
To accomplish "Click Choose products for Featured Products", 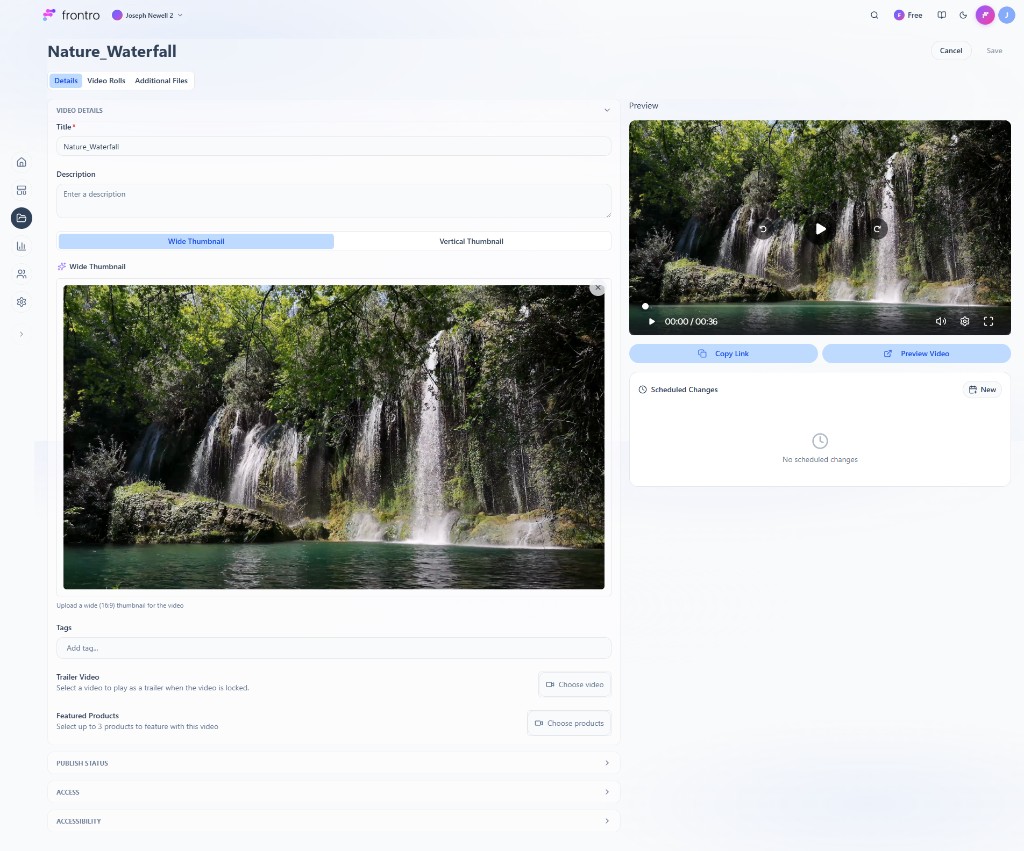I will click(x=569, y=722).
